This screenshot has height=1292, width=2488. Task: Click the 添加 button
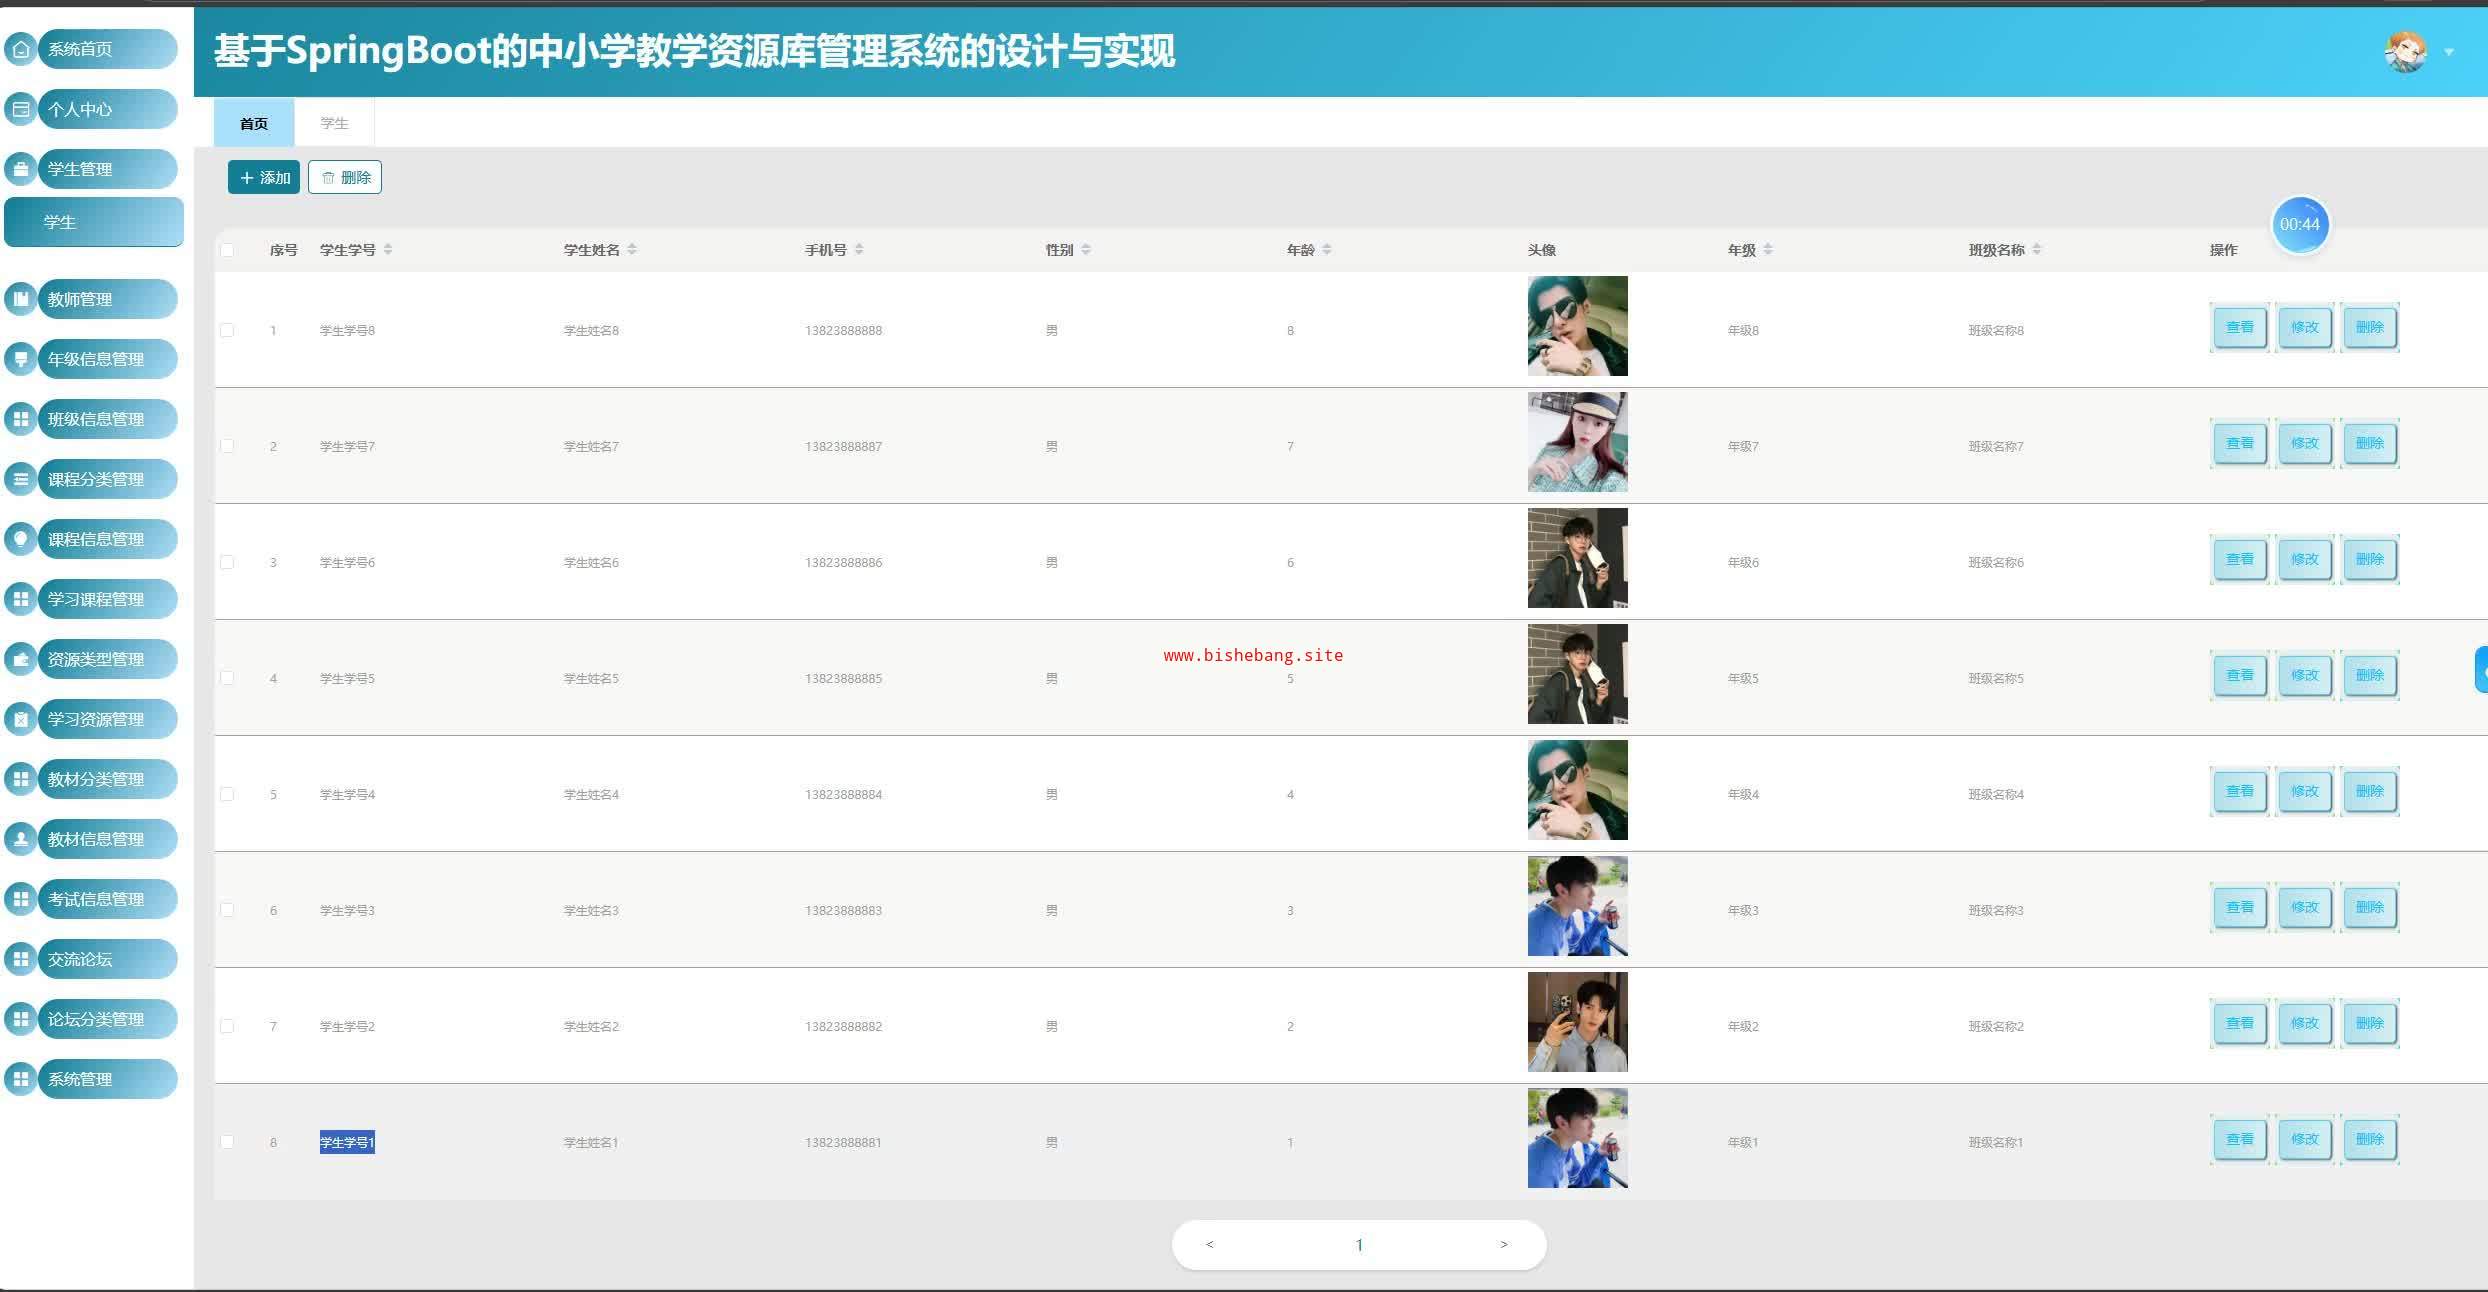click(264, 177)
